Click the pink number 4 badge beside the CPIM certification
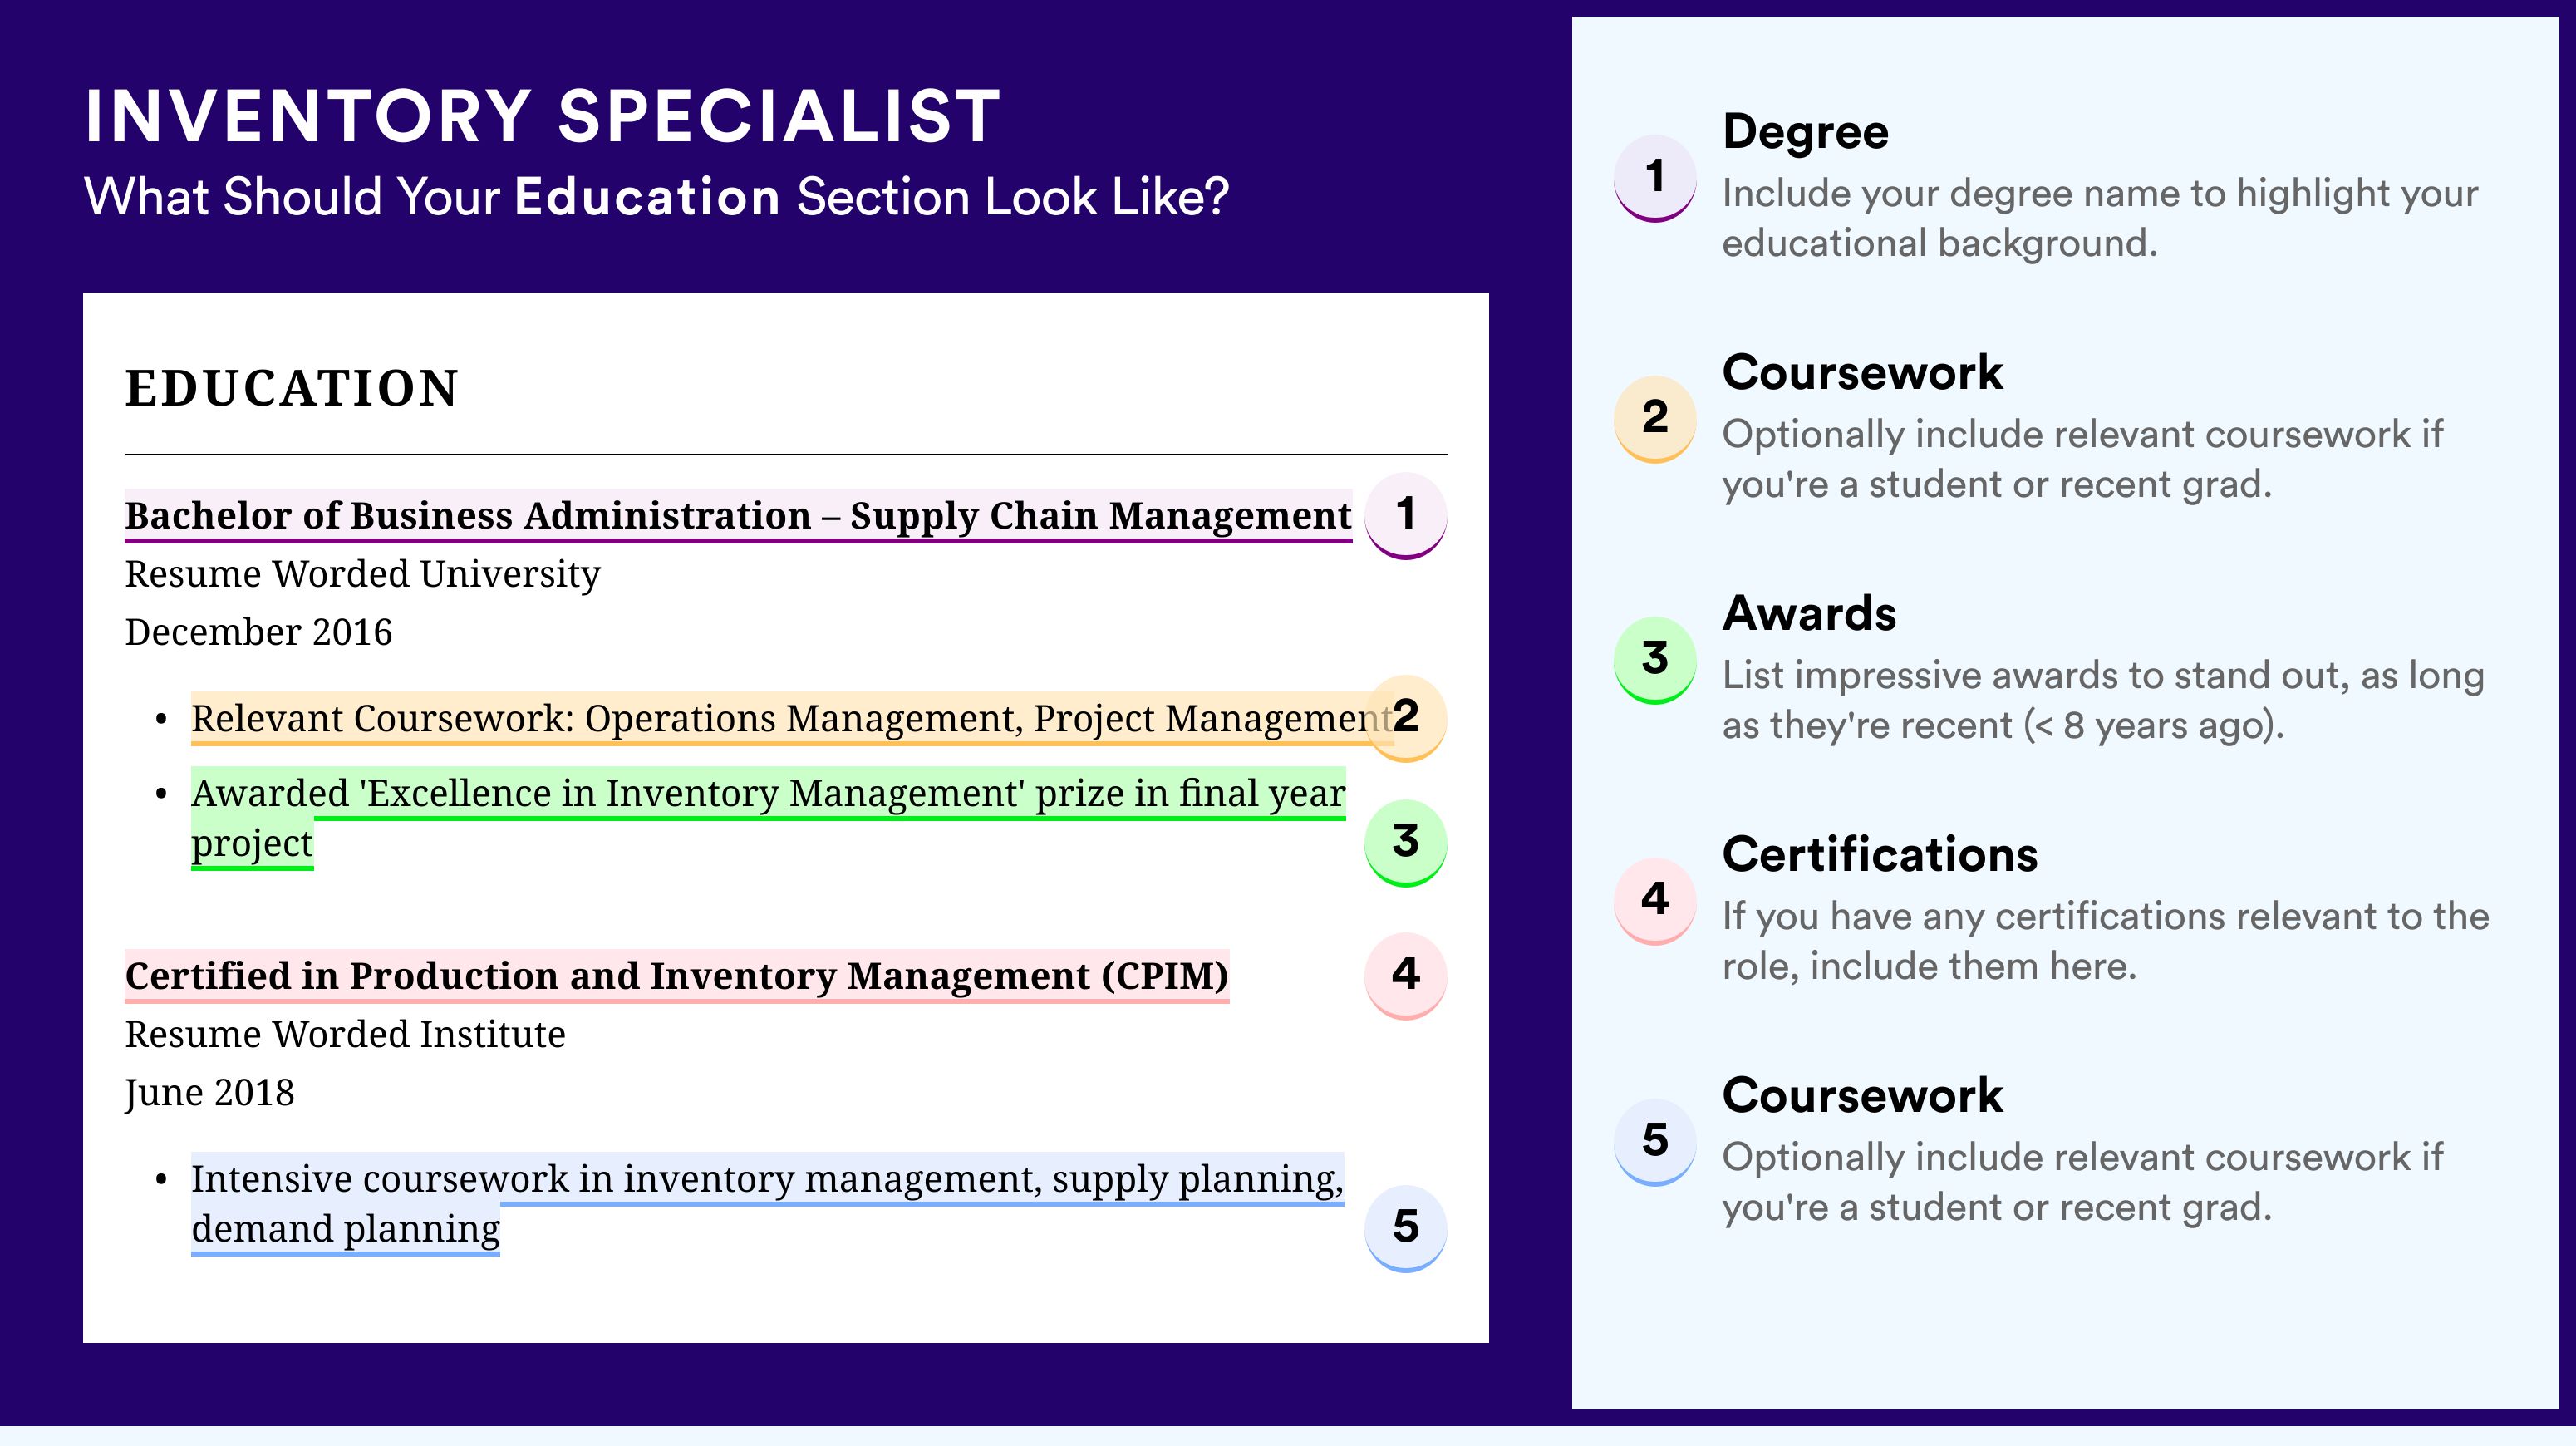 click(1405, 976)
